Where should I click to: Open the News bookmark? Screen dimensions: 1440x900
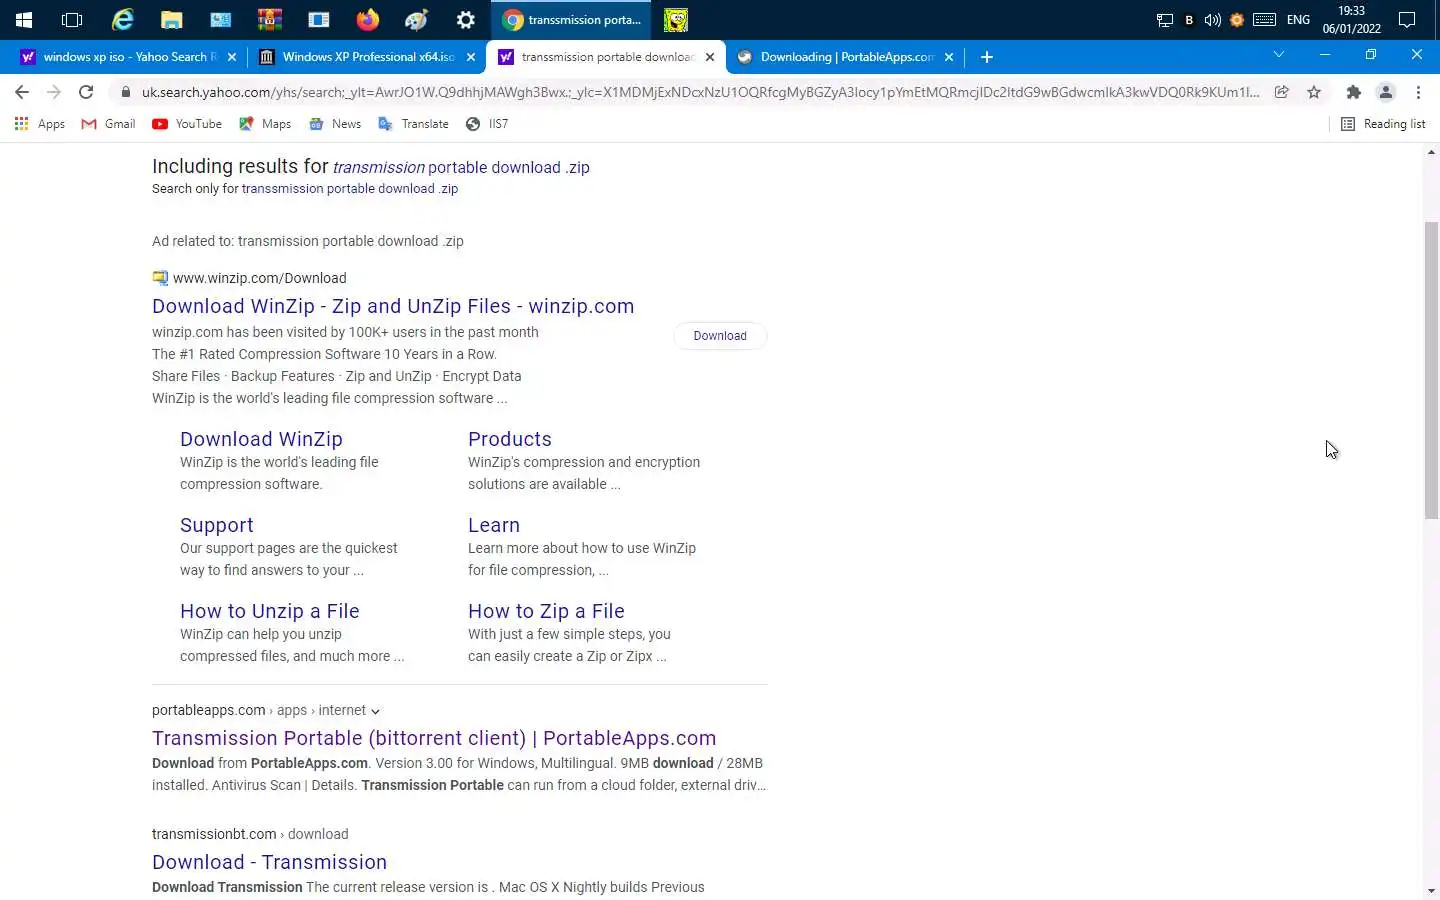335,124
